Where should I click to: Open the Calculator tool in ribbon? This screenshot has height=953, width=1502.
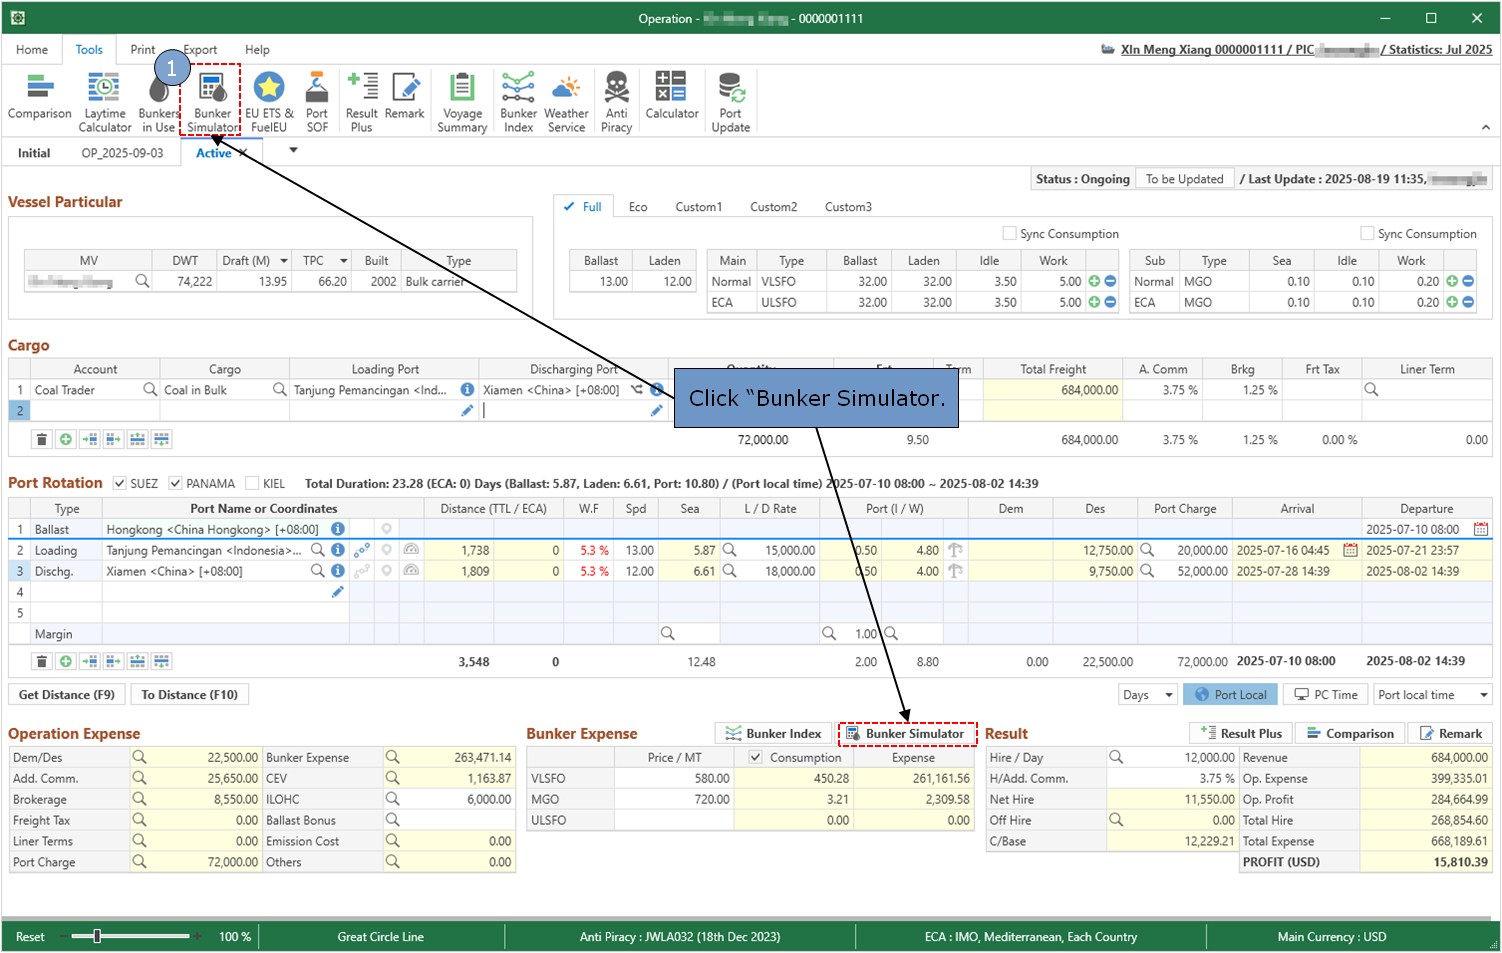(671, 96)
